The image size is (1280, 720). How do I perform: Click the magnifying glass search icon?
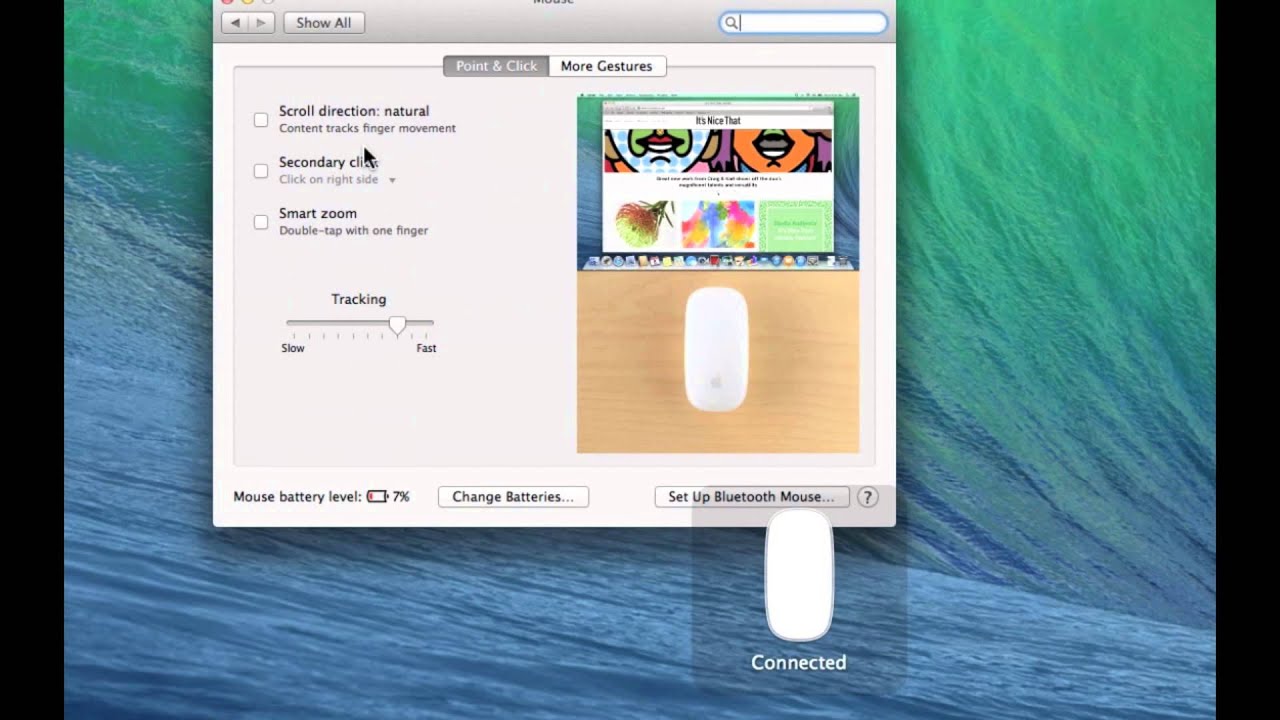(x=731, y=23)
